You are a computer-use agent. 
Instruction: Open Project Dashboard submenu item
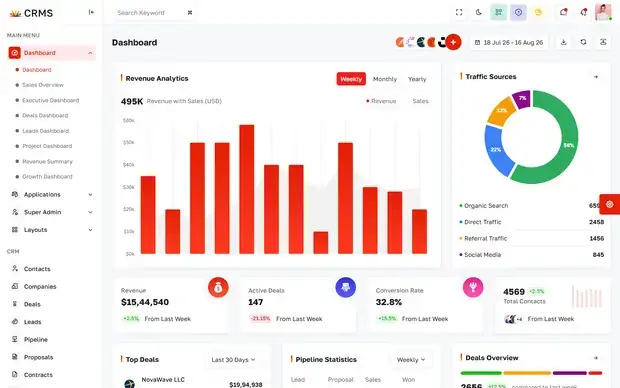click(x=47, y=146)
